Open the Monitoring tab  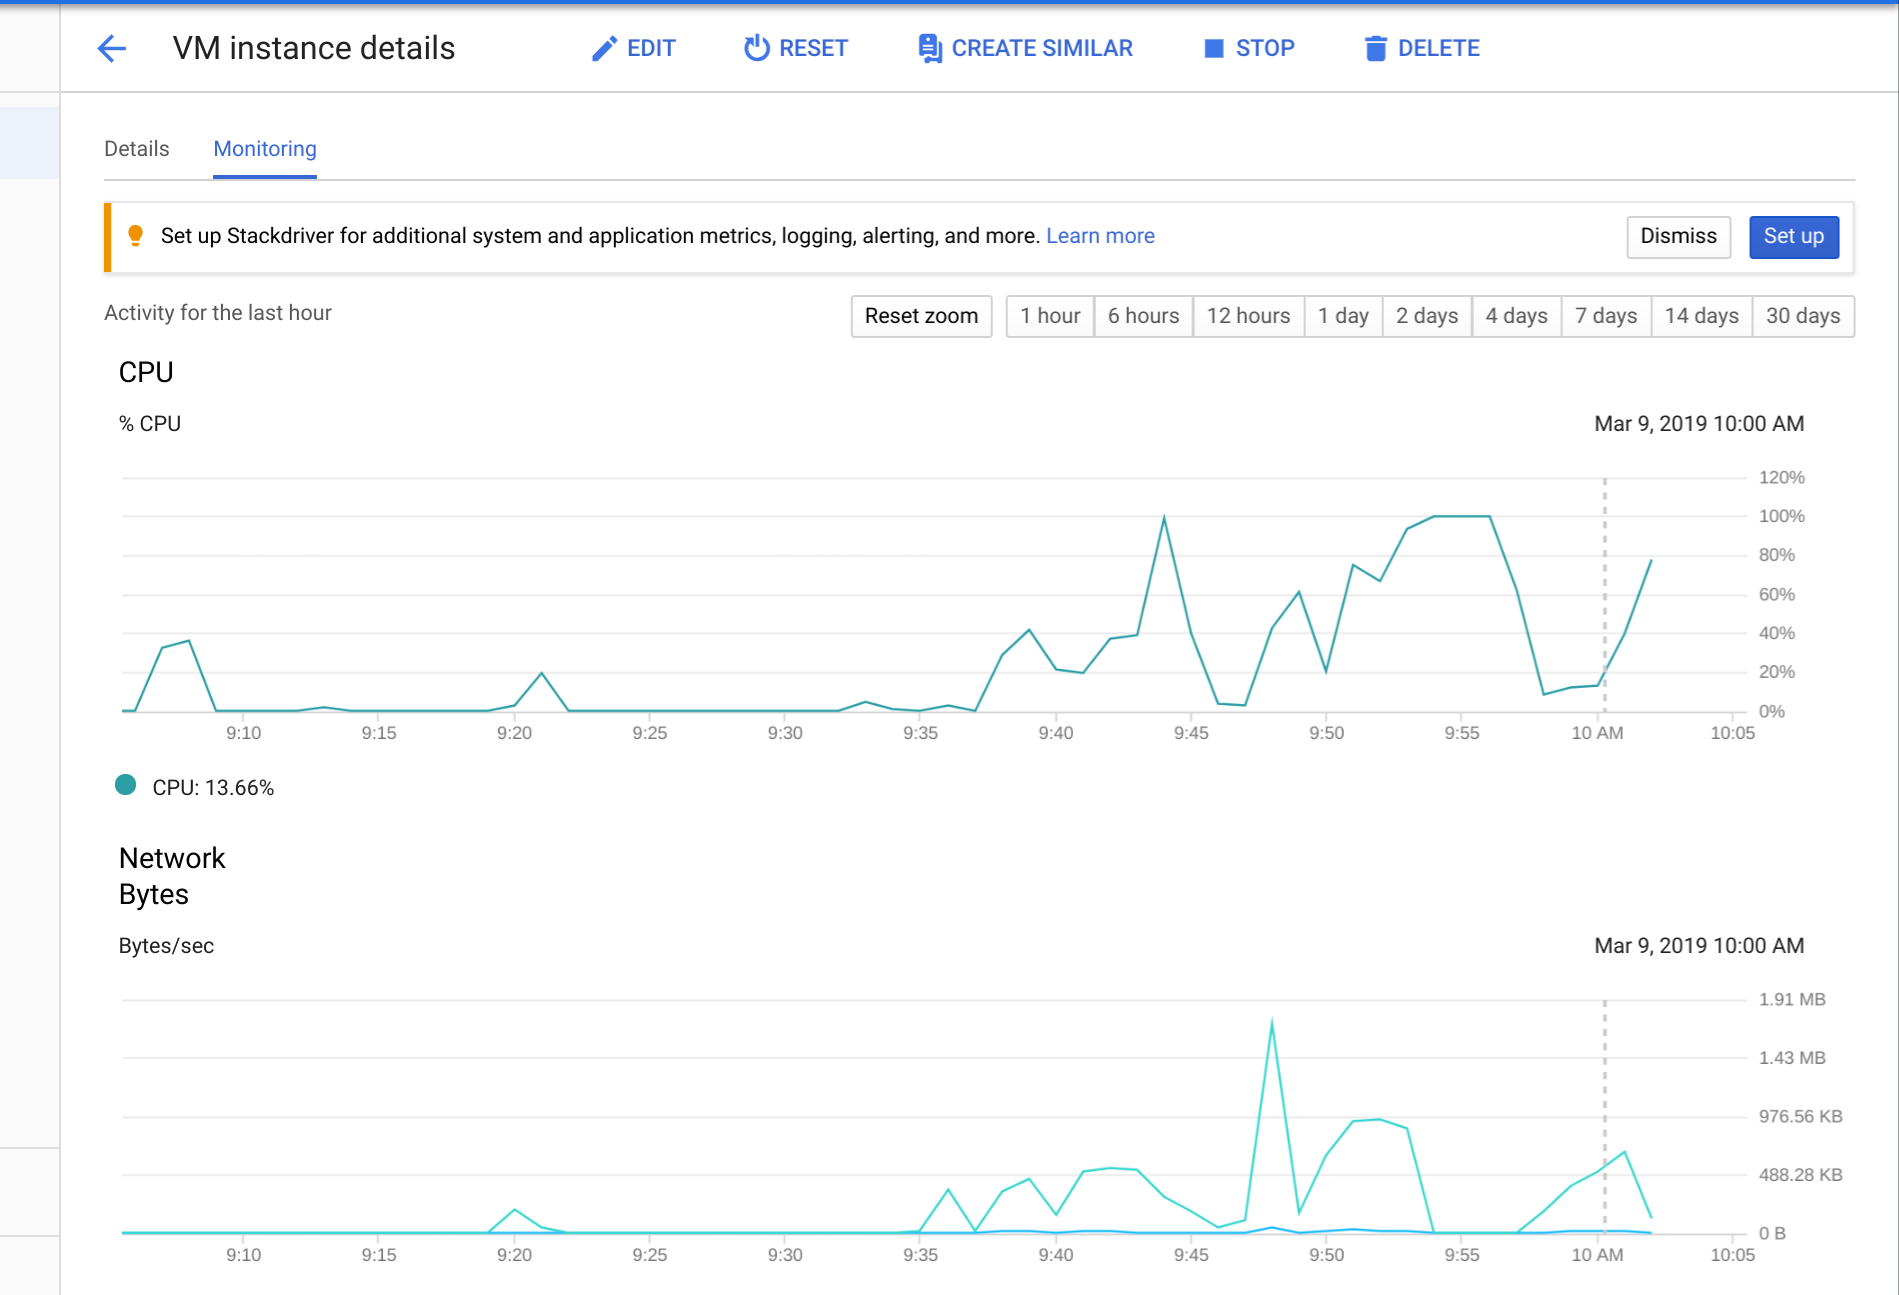click(x=265, y=149)
